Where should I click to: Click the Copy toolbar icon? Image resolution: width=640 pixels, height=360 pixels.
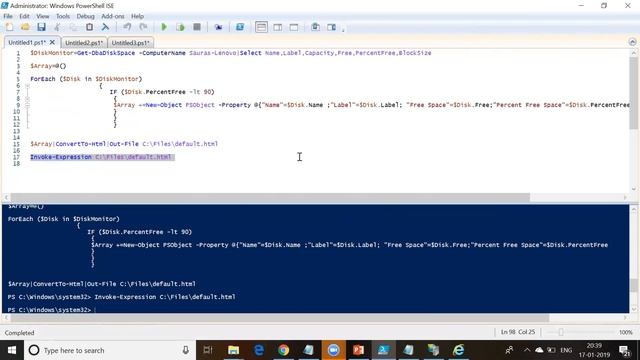[73, 27]
